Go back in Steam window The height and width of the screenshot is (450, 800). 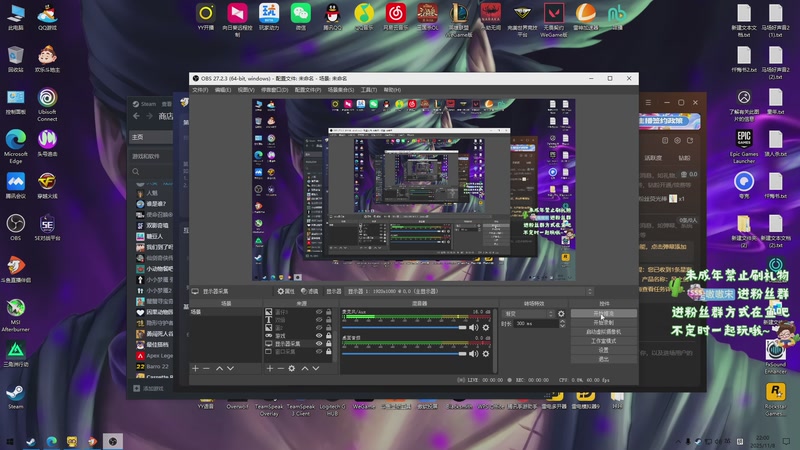click(x=136, y=116)
